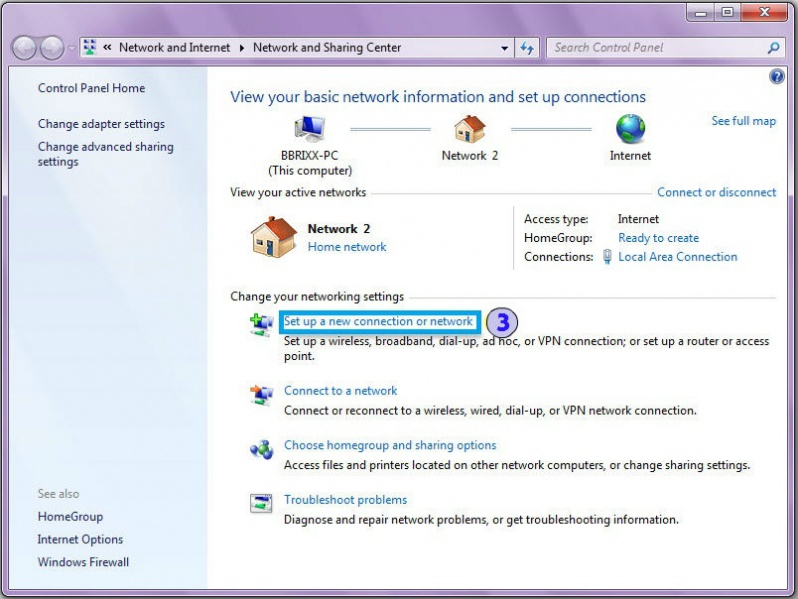
Task: Click the Troubleshoot problems icon
Action: click(x=261, y=504)
